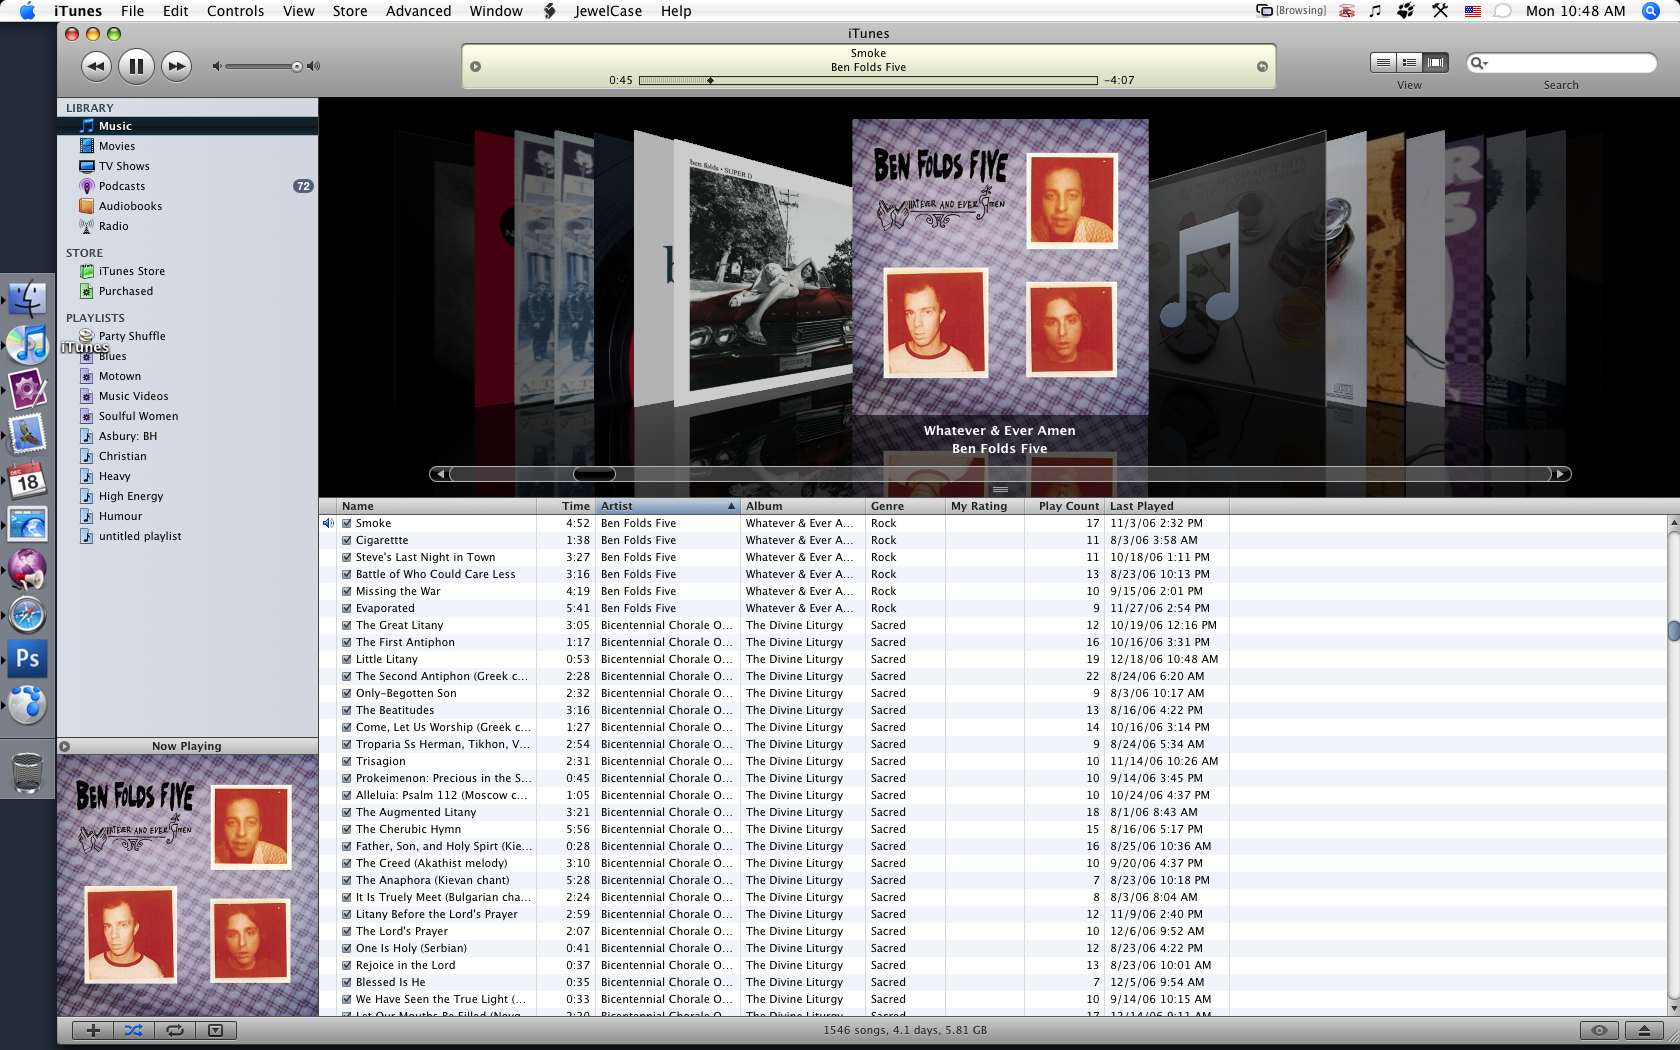Open Spotlight search in menu bar

[1650, 11]
